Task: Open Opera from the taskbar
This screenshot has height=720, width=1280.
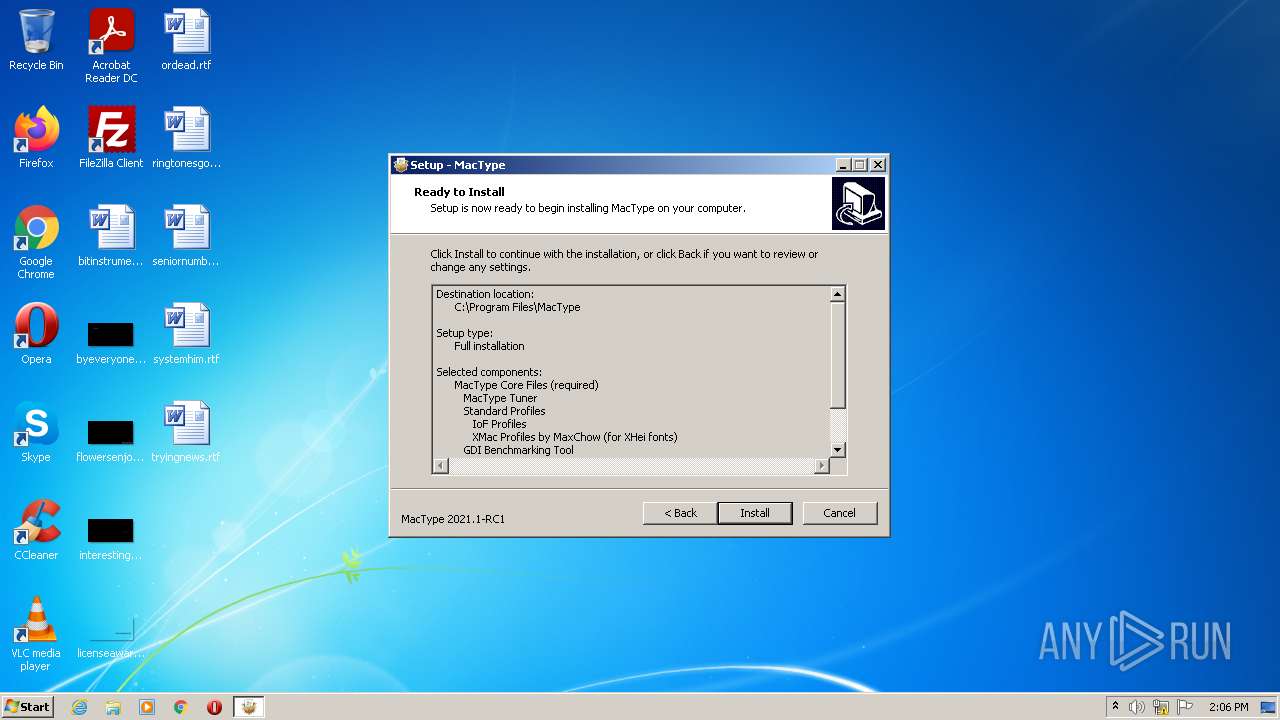Action: pyautogui.click(x=214, y=707)
